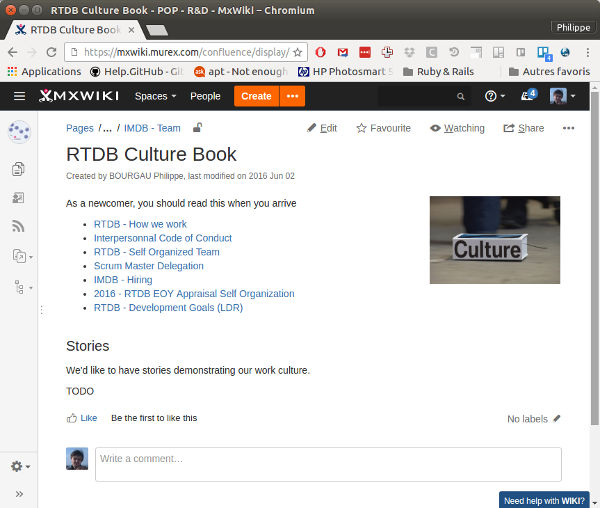Reload the page with refresh icon
This screenshot has width=600, height=508.
51,52
